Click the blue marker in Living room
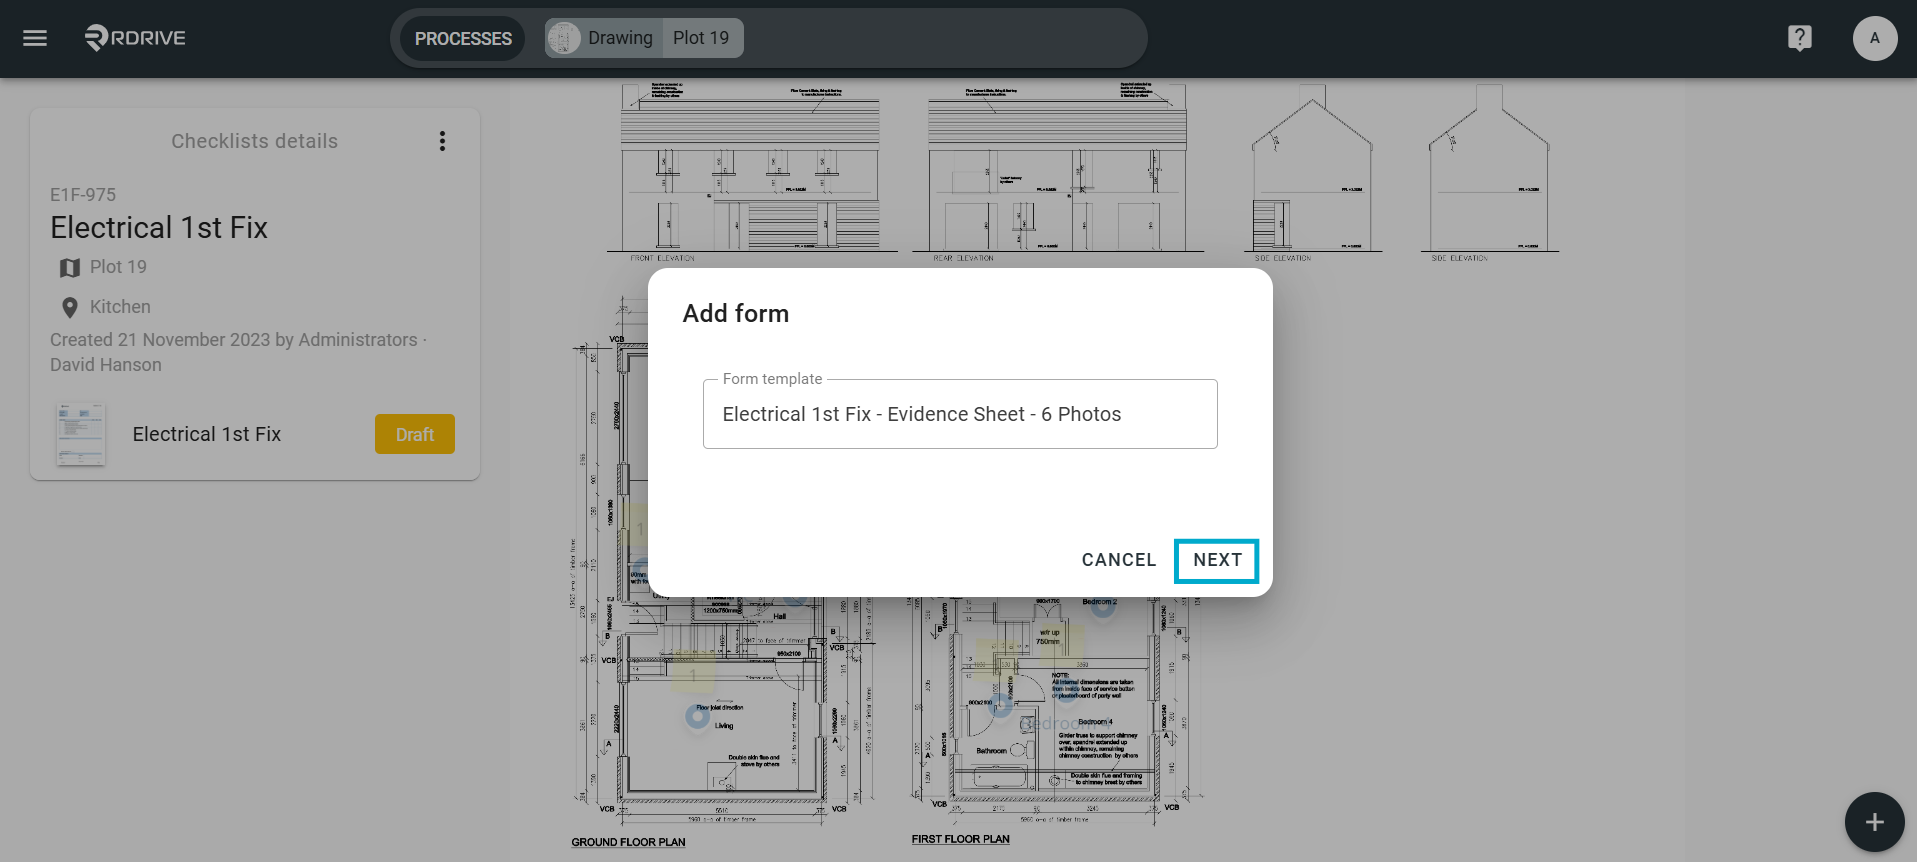Viewport: 1917px width, 862px height. tap(697, 716)
